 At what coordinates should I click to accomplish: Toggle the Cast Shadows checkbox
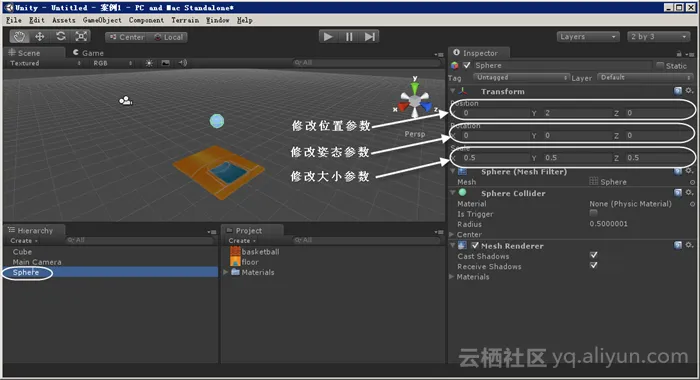(x=593, y=255)
